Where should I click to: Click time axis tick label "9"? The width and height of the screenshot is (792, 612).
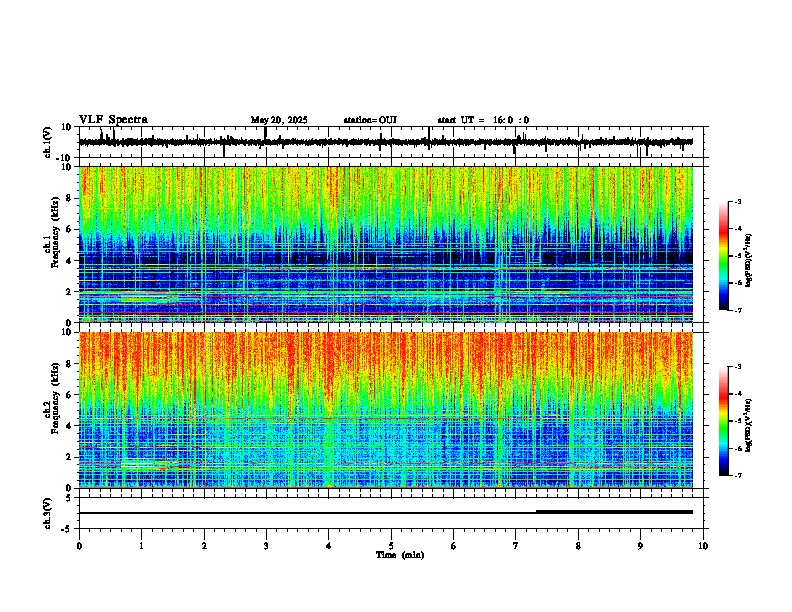640,546
